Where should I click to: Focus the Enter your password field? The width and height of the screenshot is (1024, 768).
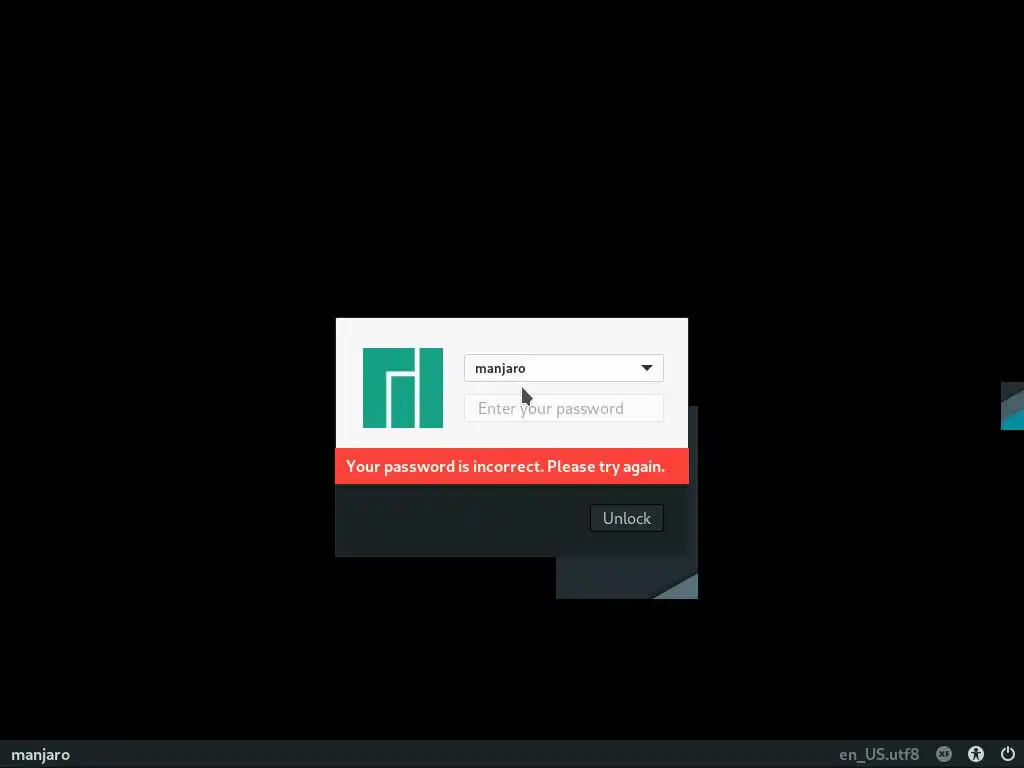pyautogui.click(x=564, y=408)
